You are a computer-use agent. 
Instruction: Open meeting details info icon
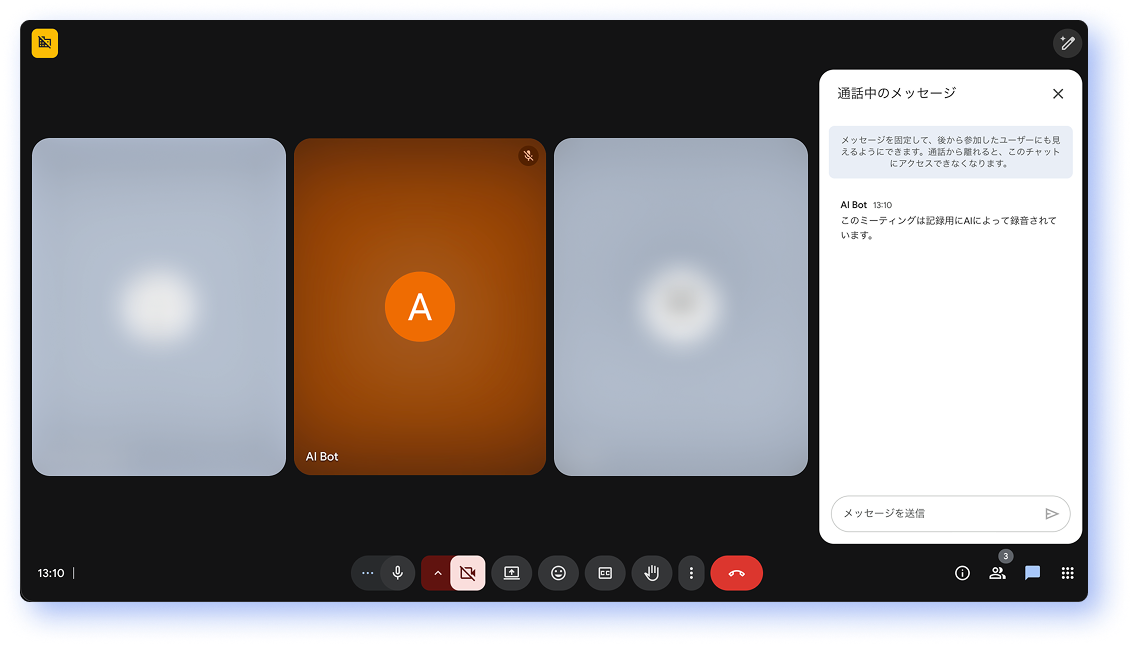962,573
